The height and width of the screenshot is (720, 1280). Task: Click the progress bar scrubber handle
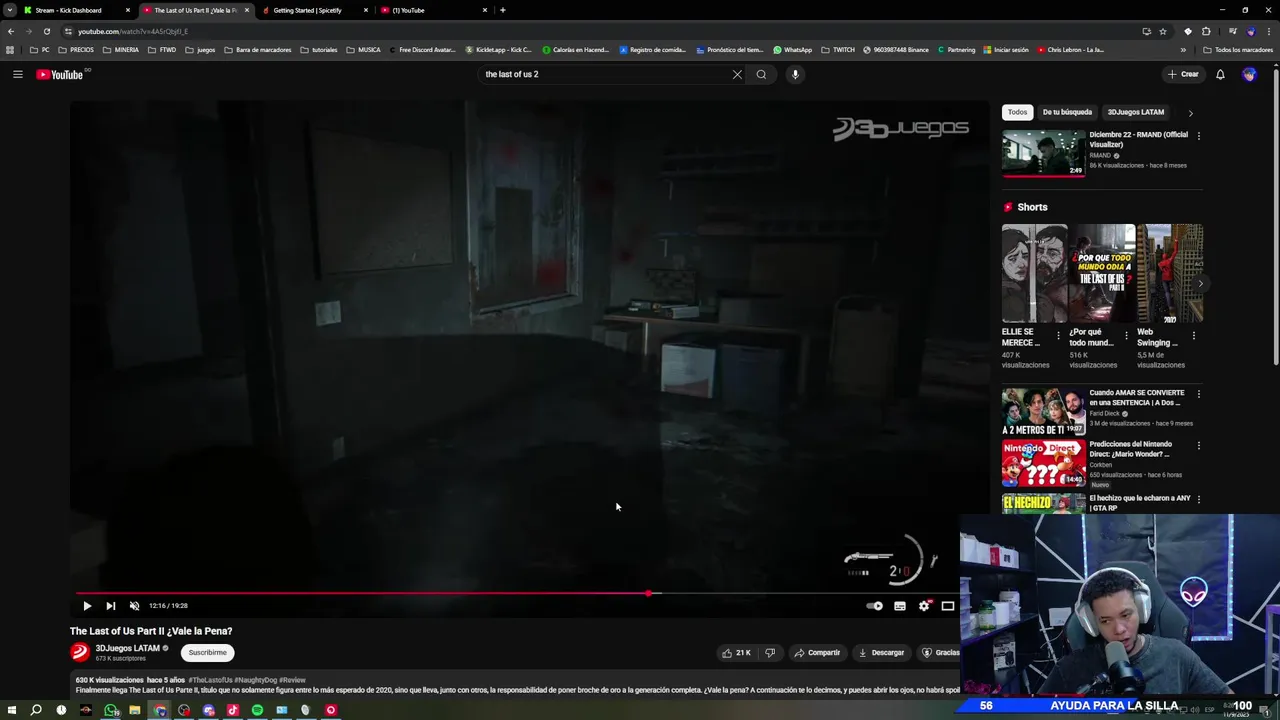649,594
